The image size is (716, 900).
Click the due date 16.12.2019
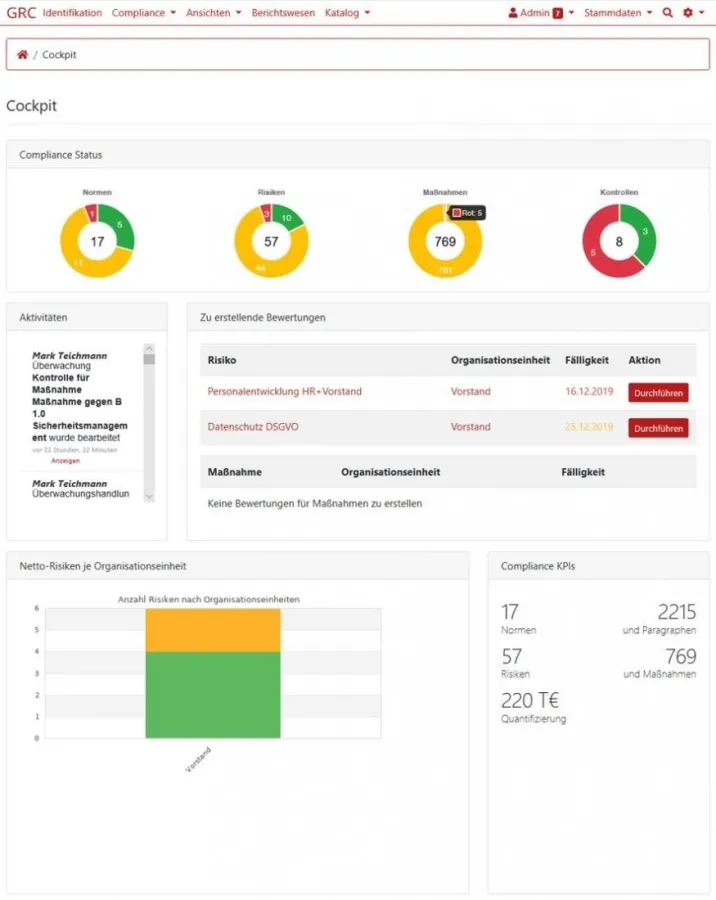[x=589, y=391]
